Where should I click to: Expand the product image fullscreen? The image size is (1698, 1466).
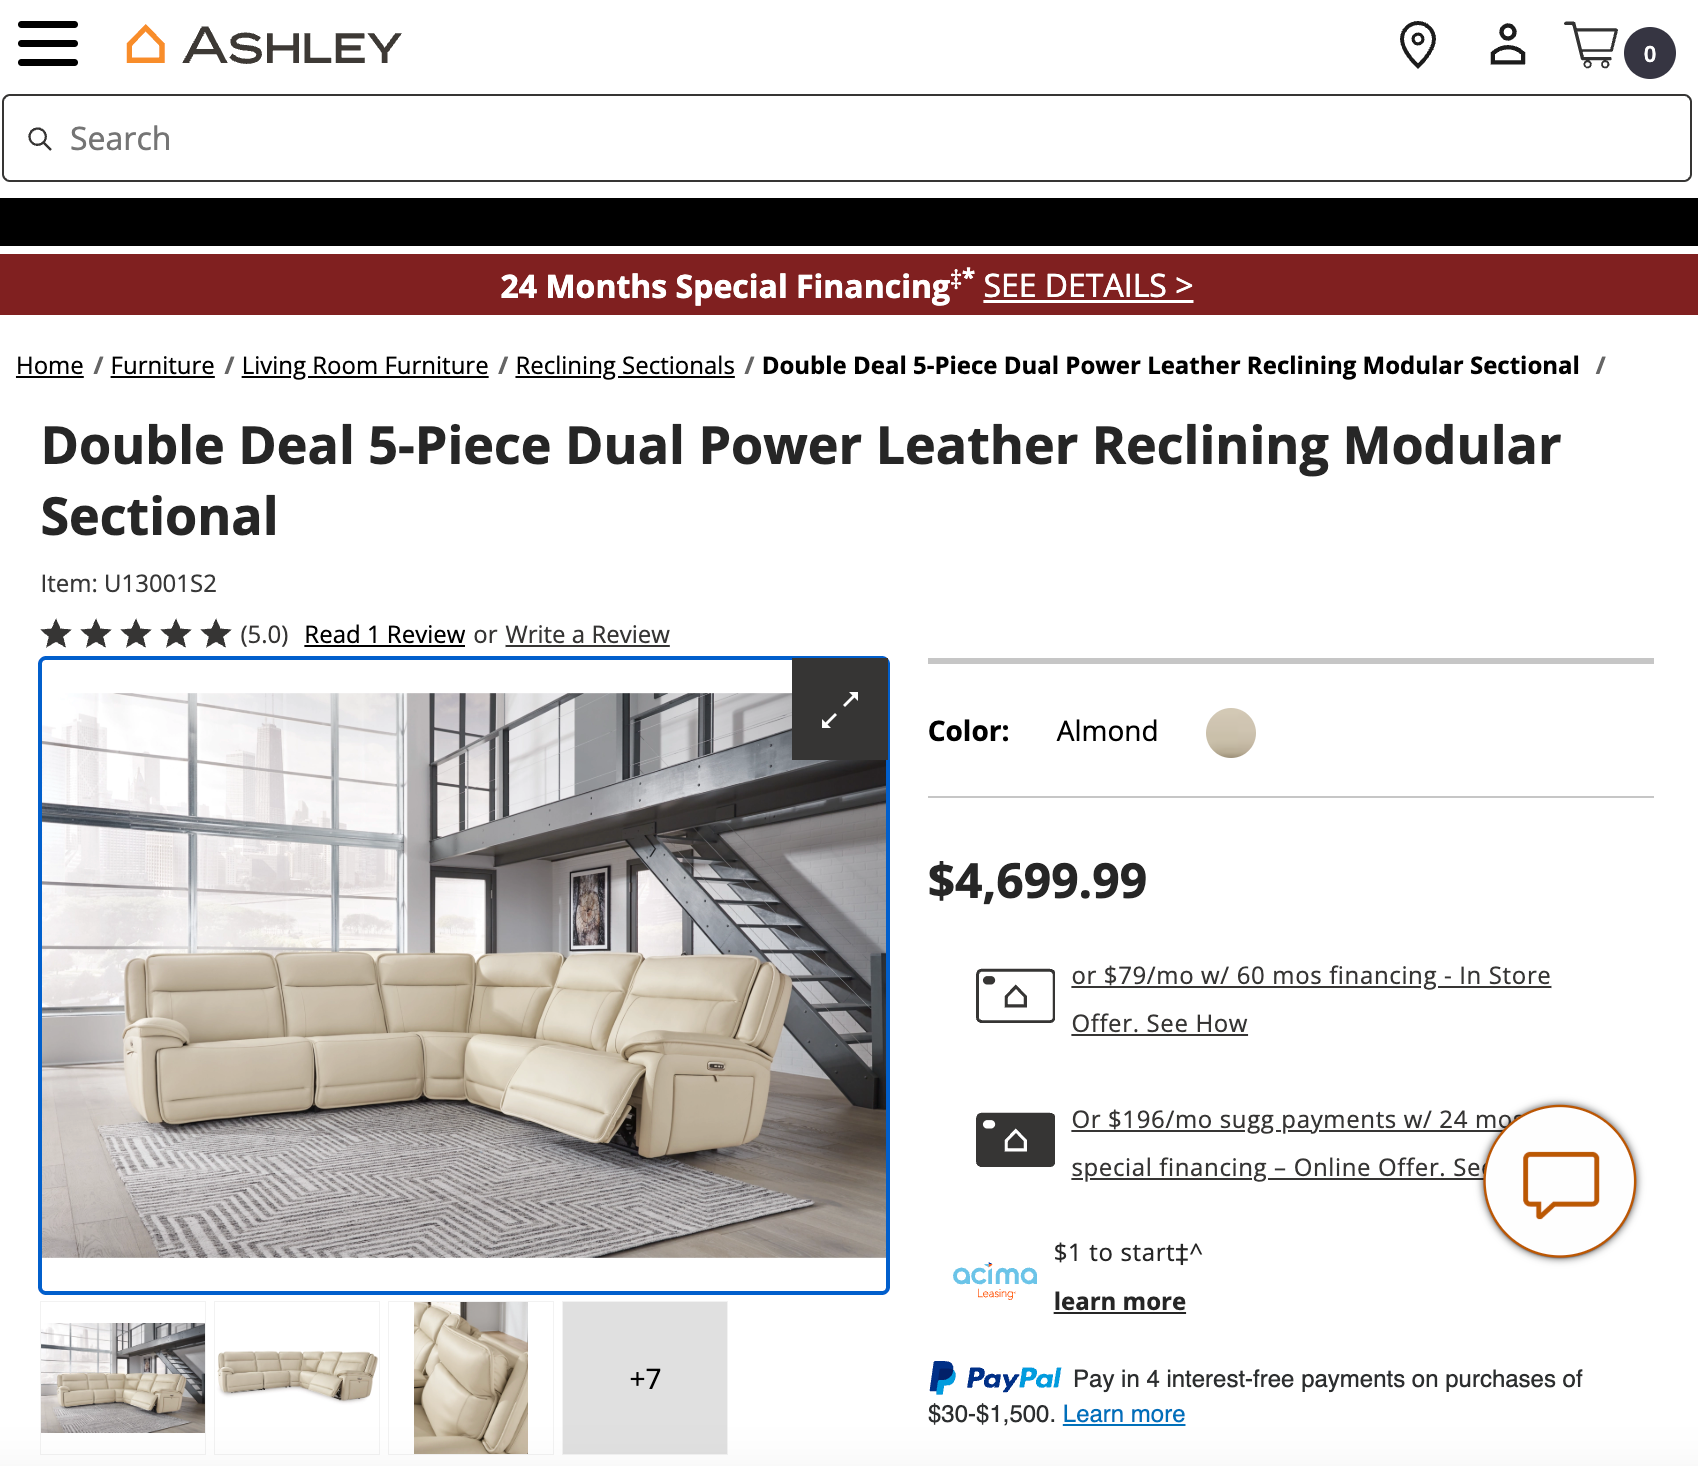pos(840,708)
